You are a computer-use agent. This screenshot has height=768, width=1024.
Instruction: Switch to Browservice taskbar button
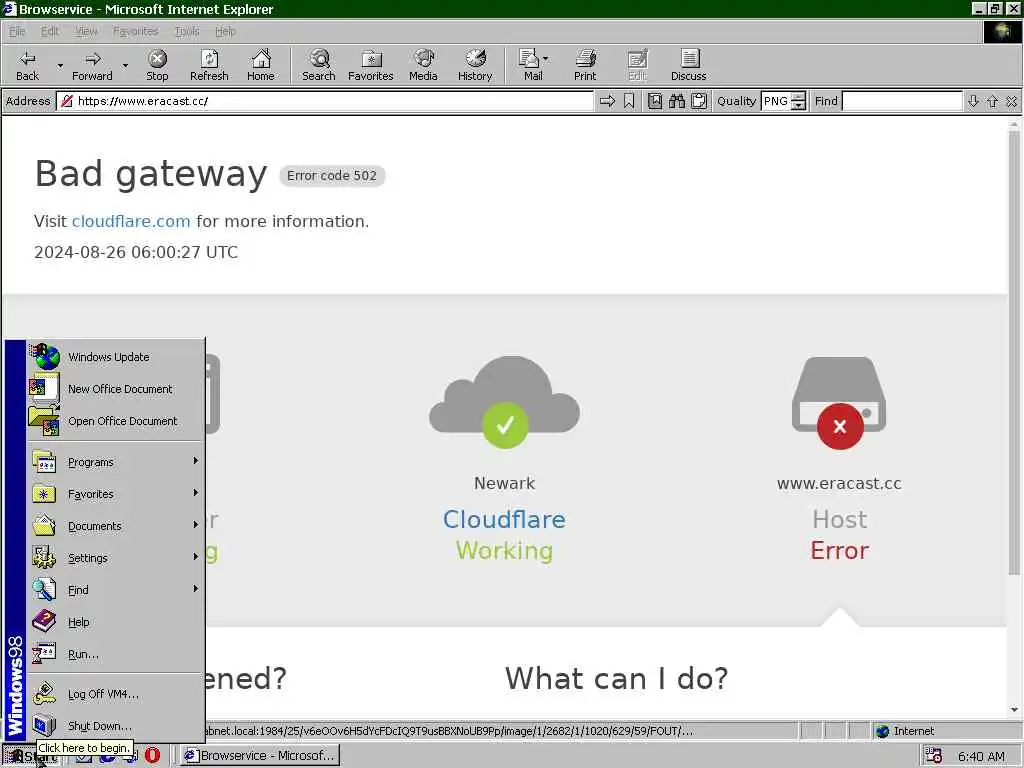click(260, 756)
